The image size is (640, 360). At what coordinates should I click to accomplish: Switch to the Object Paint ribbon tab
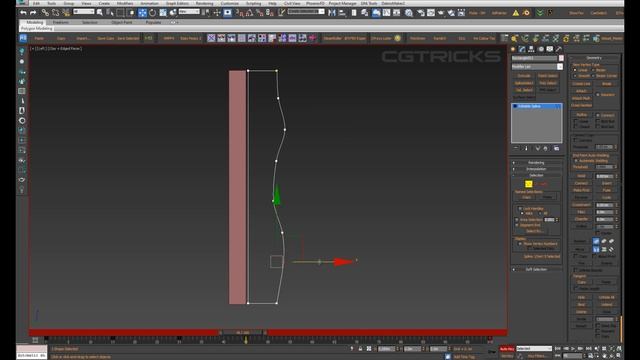coord(122,22)
